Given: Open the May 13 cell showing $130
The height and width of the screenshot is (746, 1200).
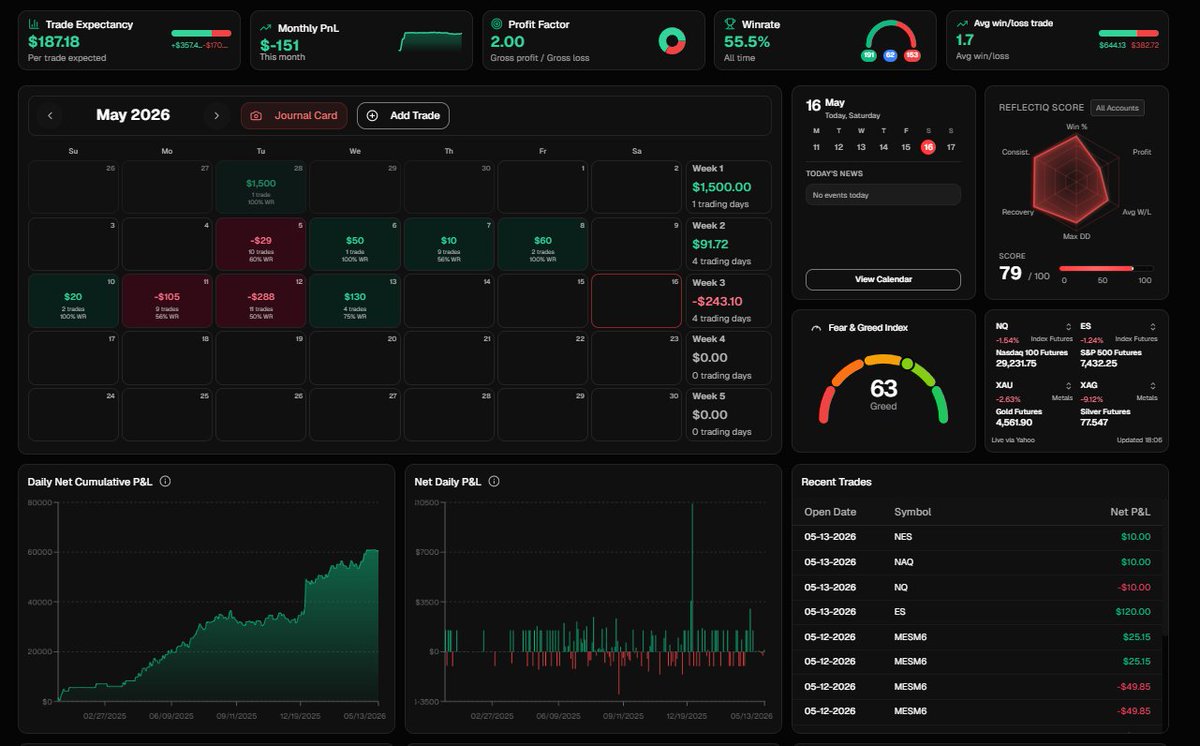Looking at the screenshot, I should click(355, 301).
